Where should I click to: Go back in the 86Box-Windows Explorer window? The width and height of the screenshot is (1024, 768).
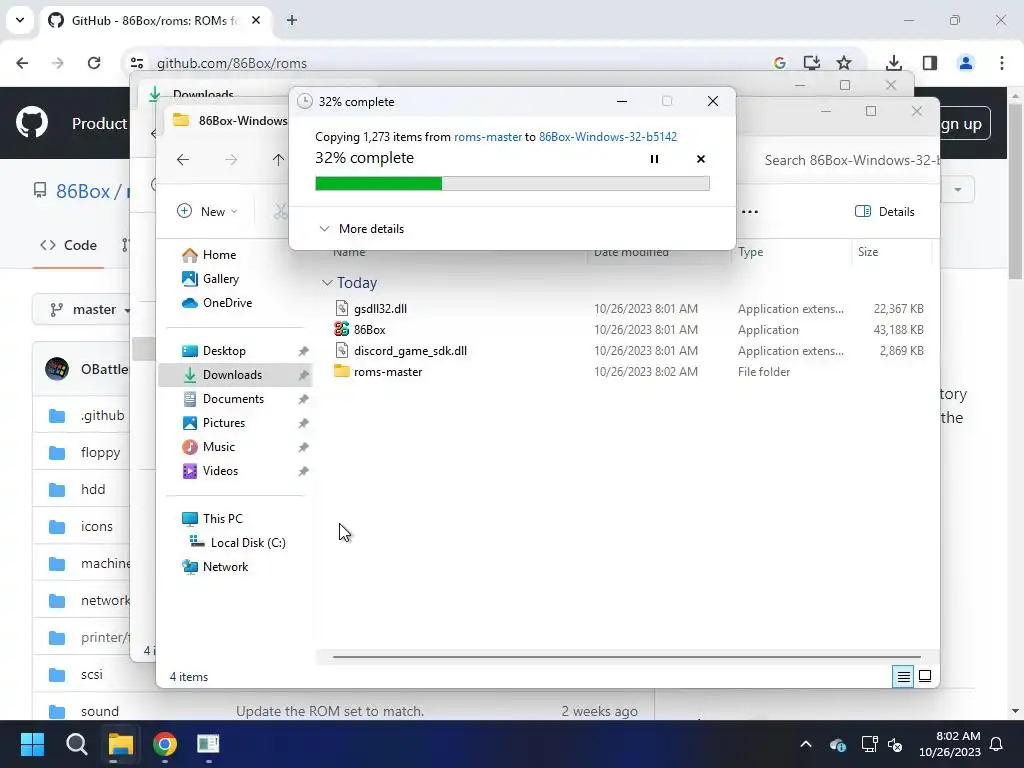click(183, 159)
